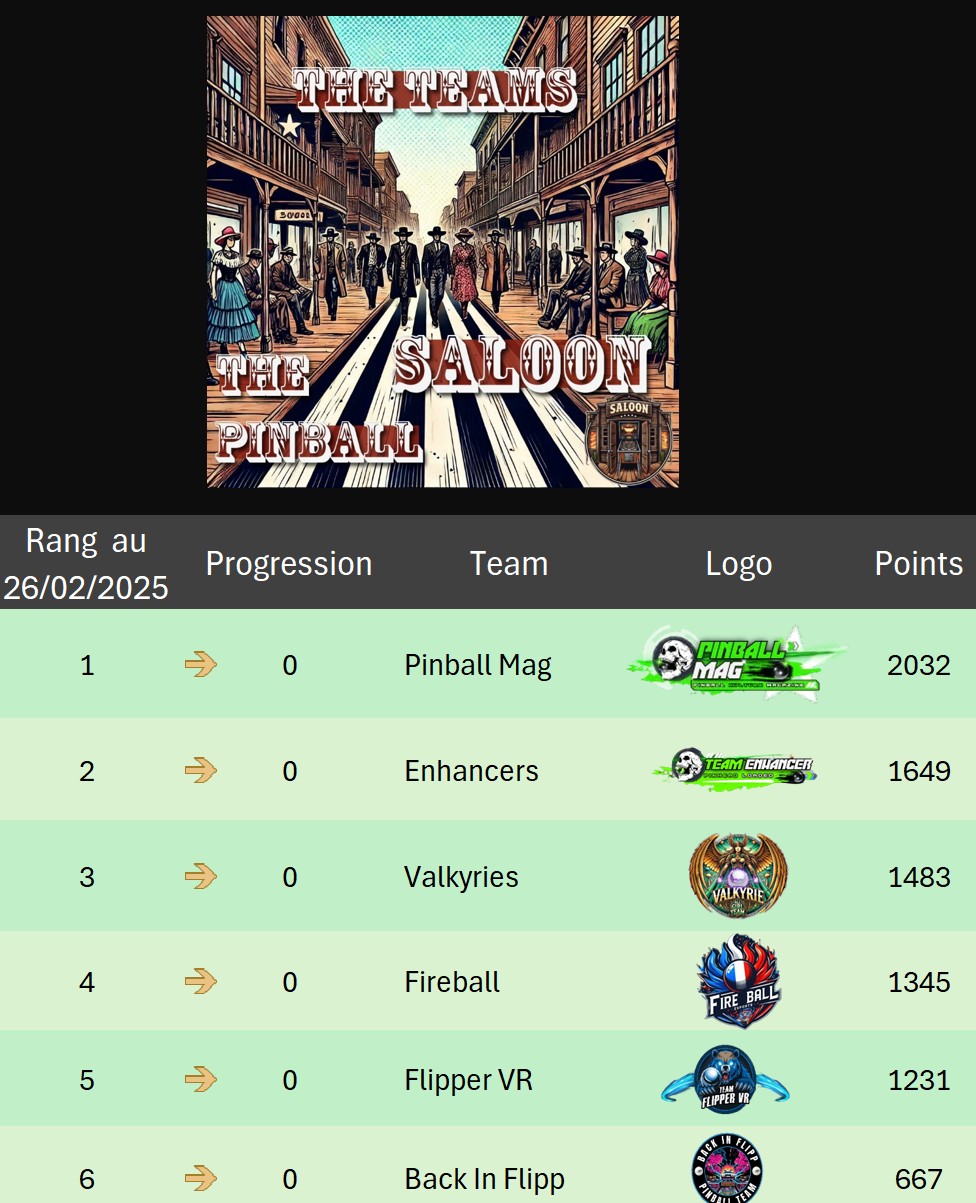Click the Pinball Mag team name
This screenshot has height=1203, width=976.
(x=478, y=665)
